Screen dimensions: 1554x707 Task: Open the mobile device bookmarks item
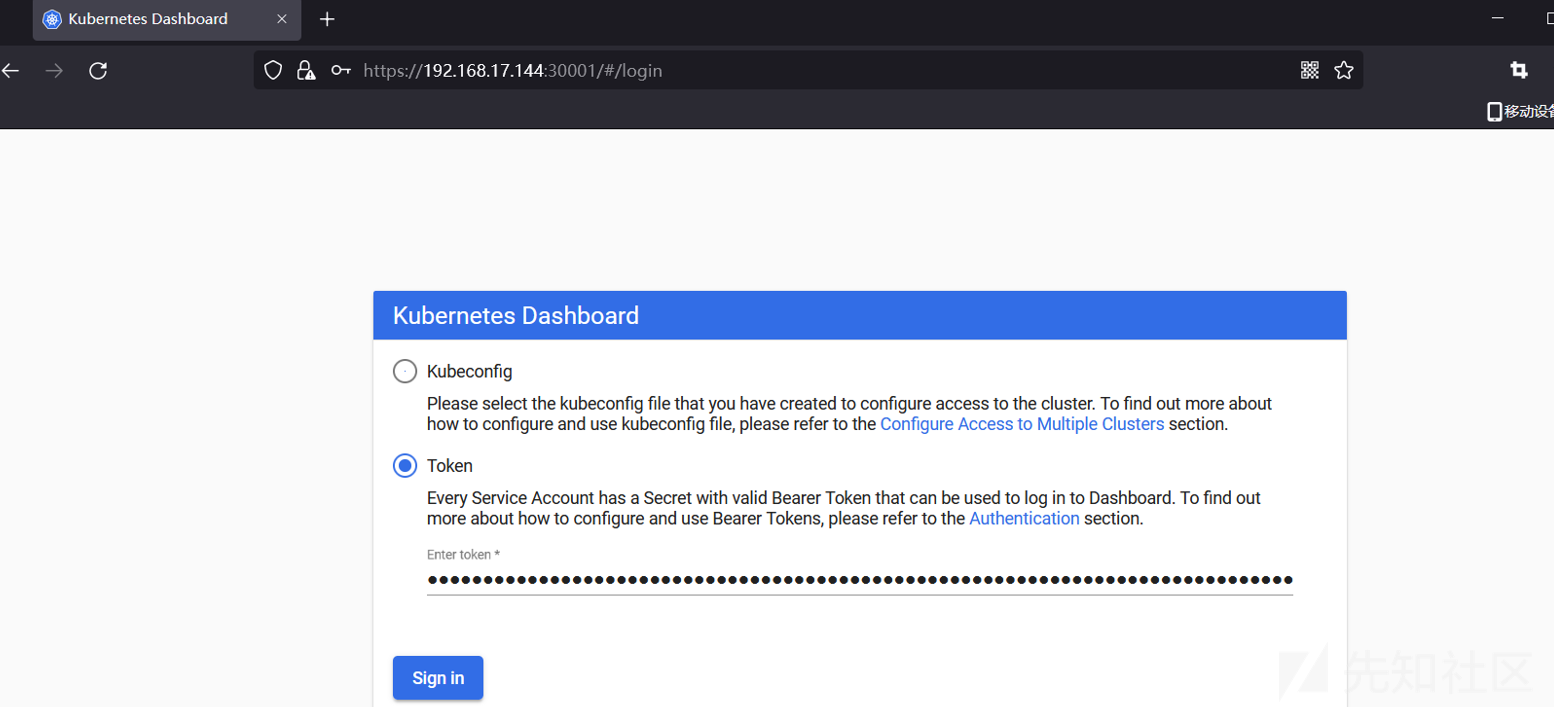click(1520, 111)
